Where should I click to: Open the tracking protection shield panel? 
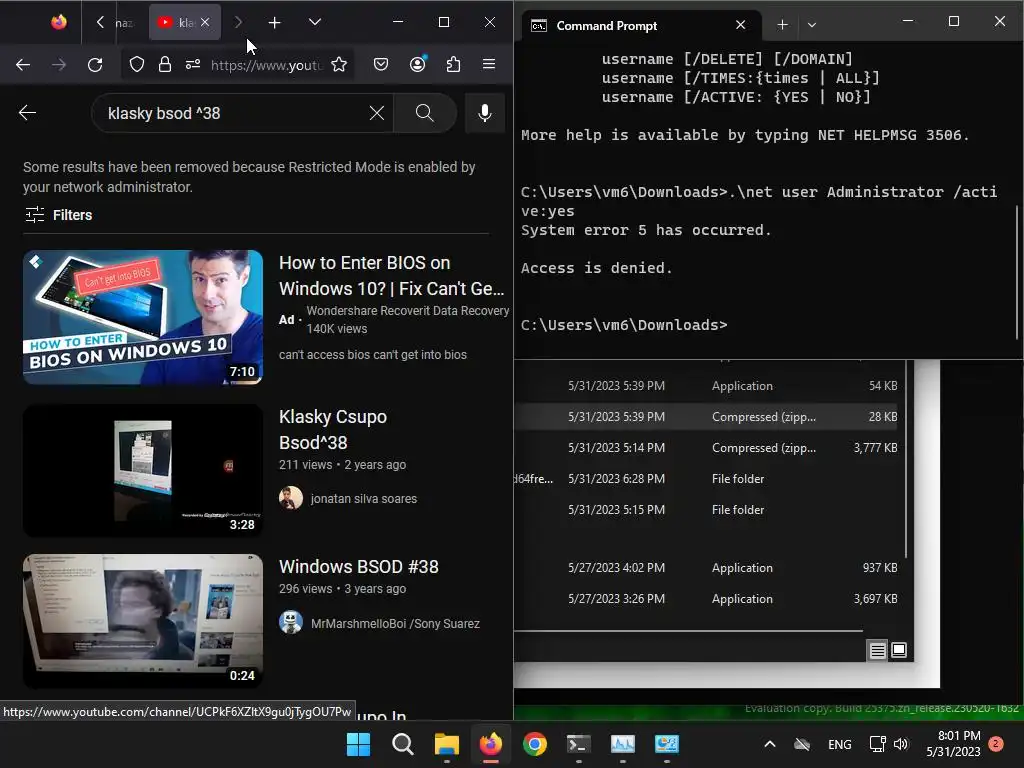(x=136, y=64)
